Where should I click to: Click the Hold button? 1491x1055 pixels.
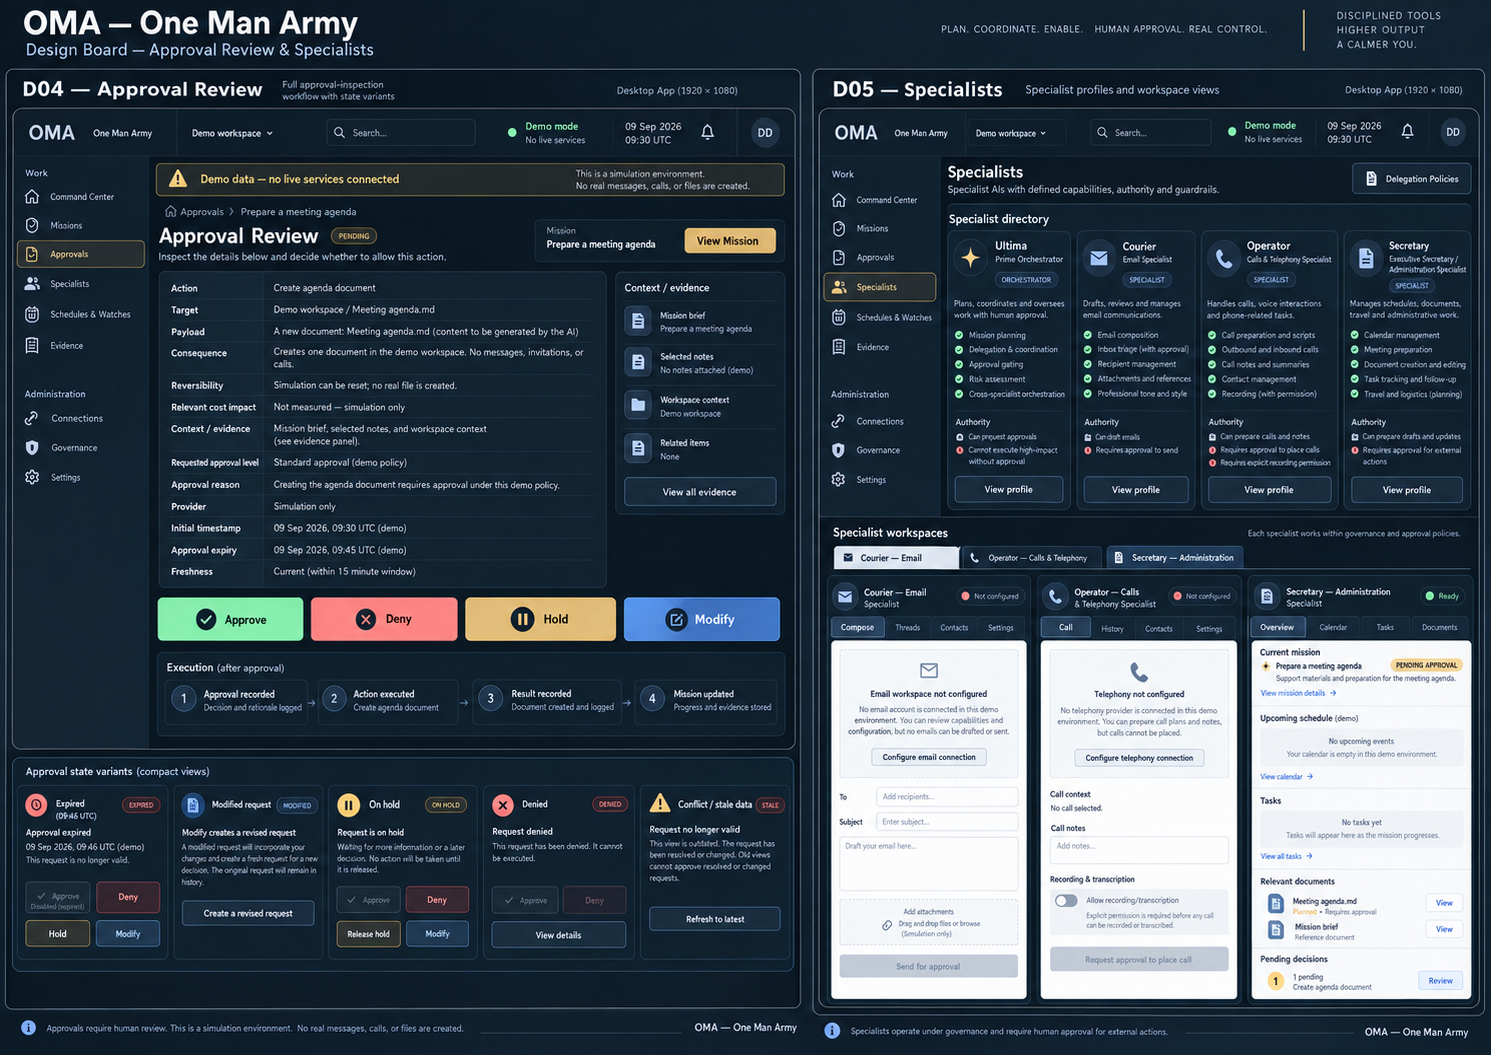pyautogui.click(x=540, y=620)
